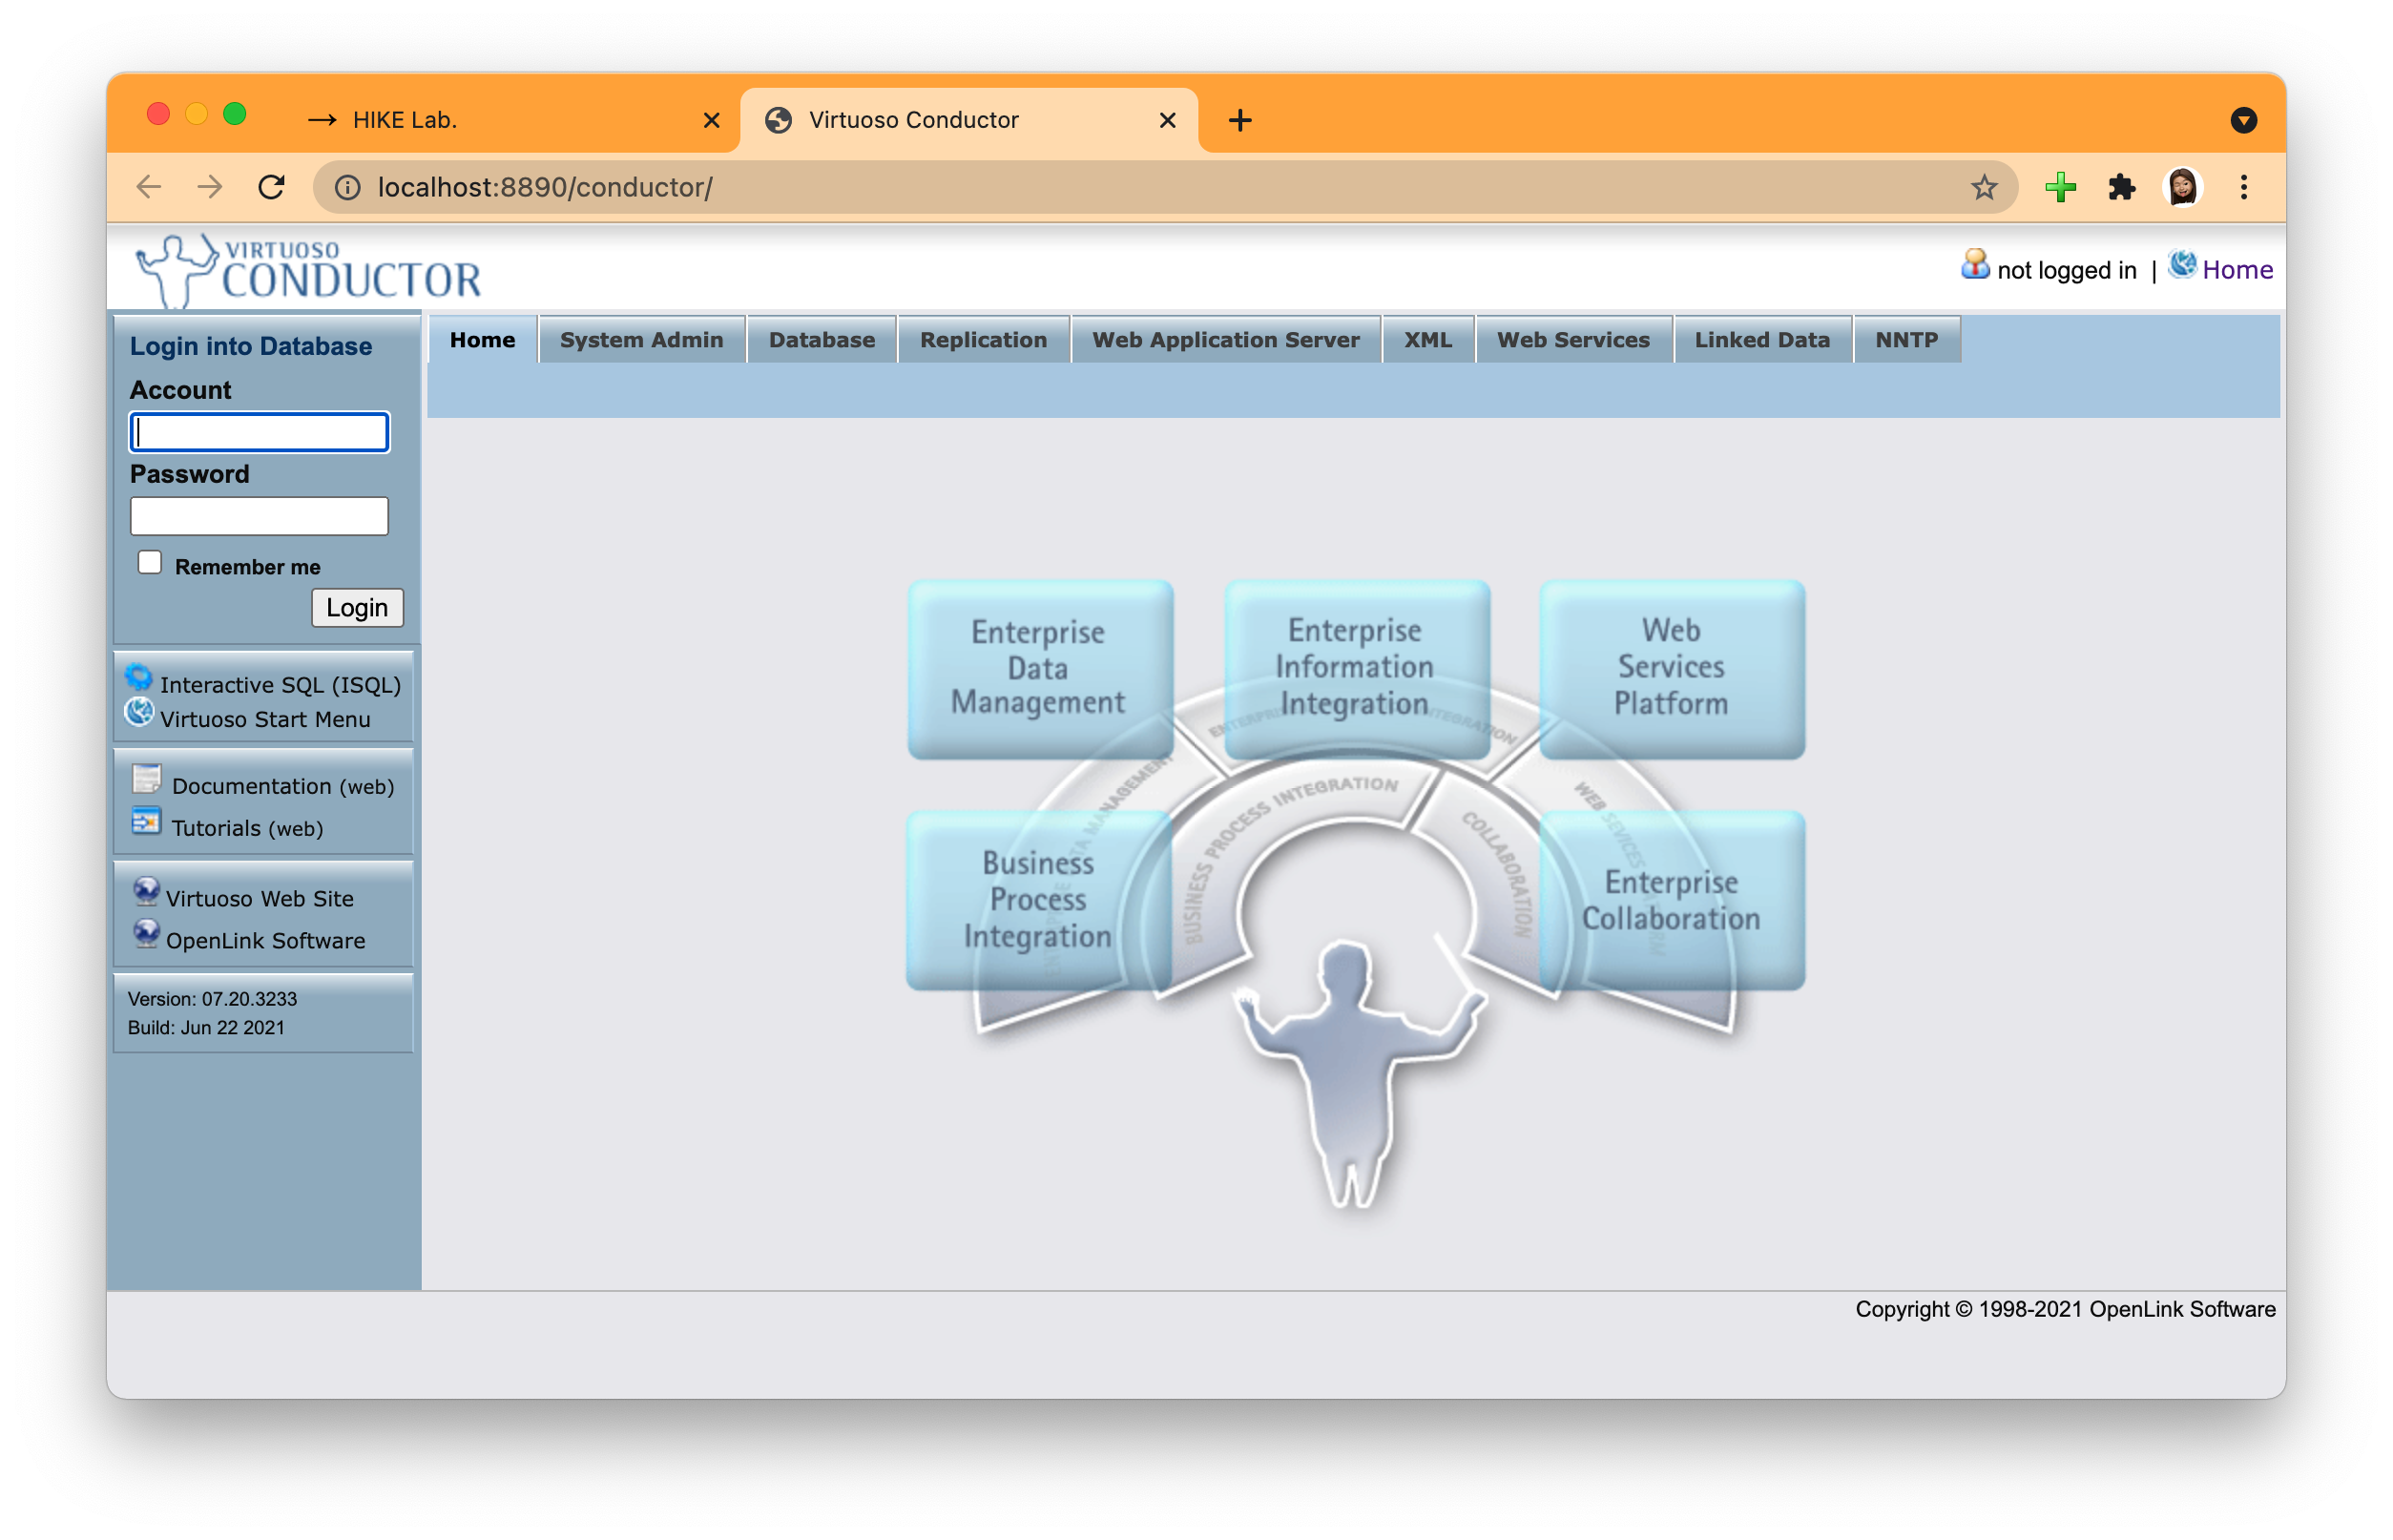Open the Virtuoso Start Menu link
2393x1540 pixels.
(265, 719)
